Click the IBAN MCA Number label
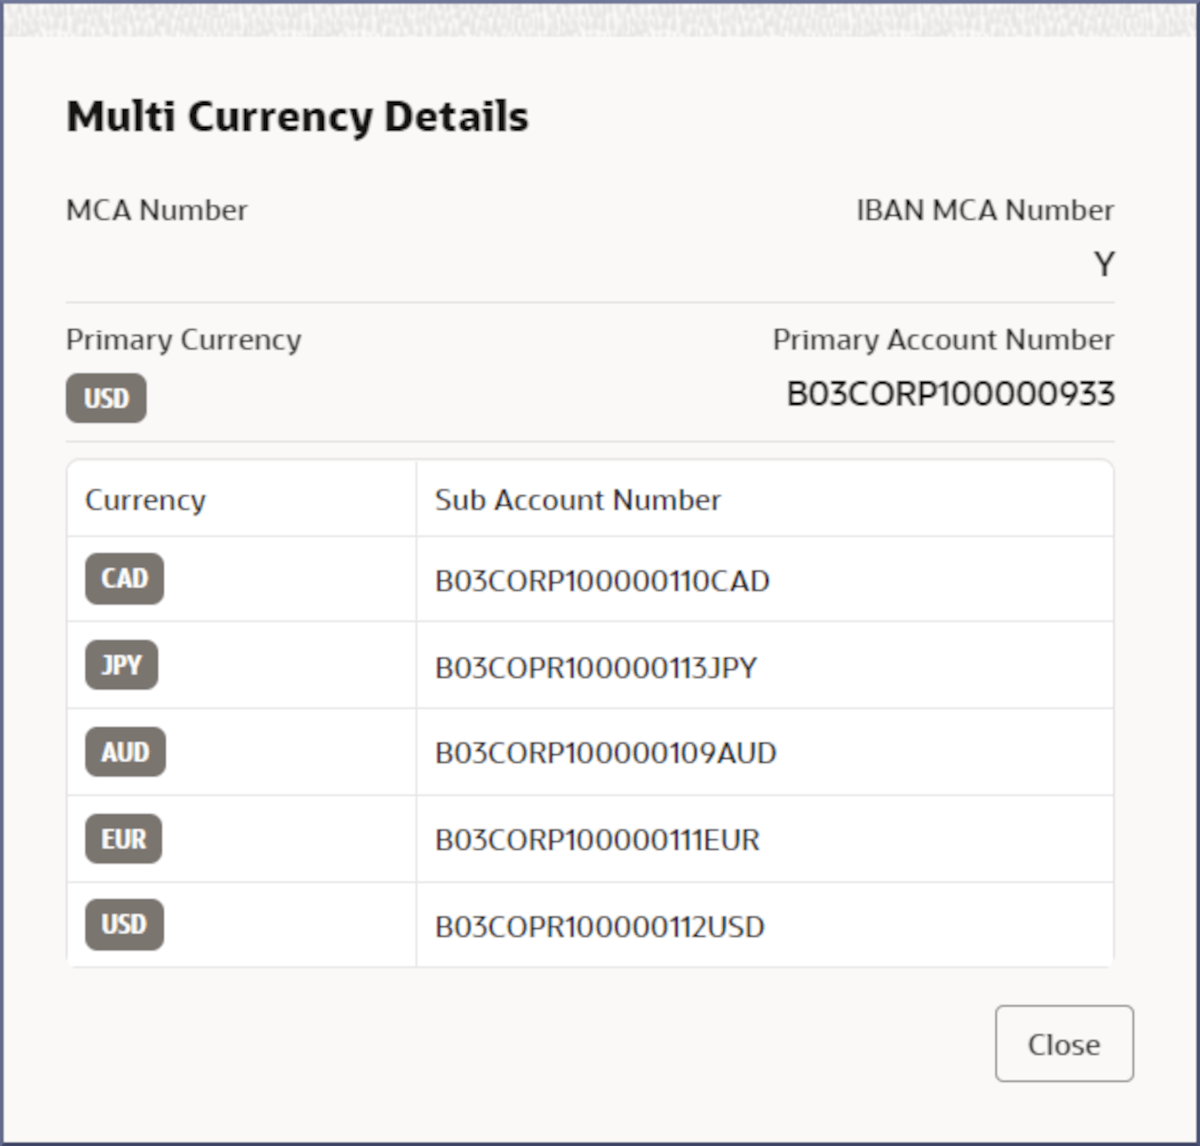This screenshot has height=1146, width=1200. coord(985,210)
